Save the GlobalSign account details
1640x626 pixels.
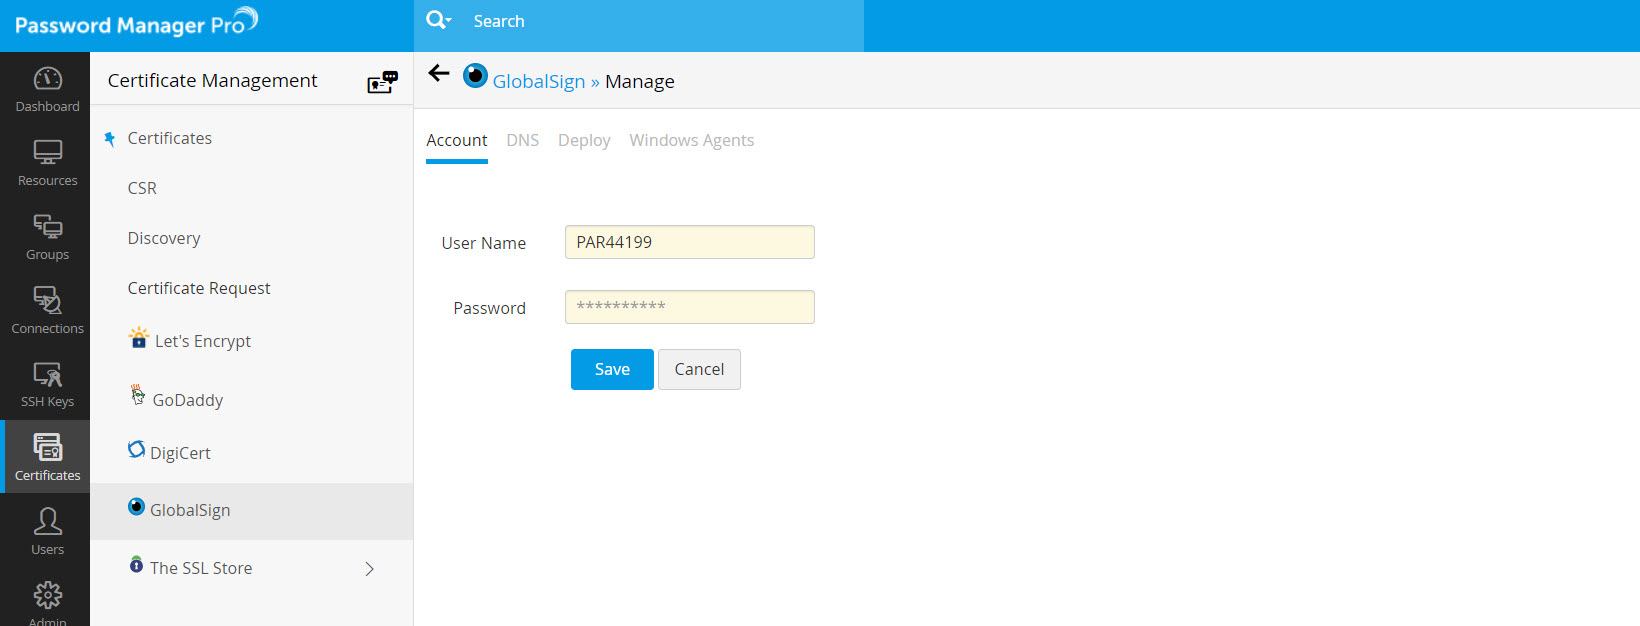612,369
